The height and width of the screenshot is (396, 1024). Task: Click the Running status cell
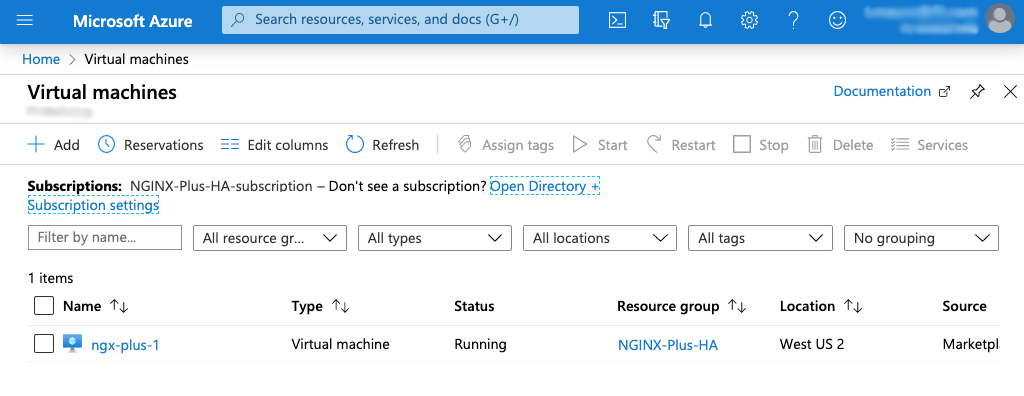[480, 344]
